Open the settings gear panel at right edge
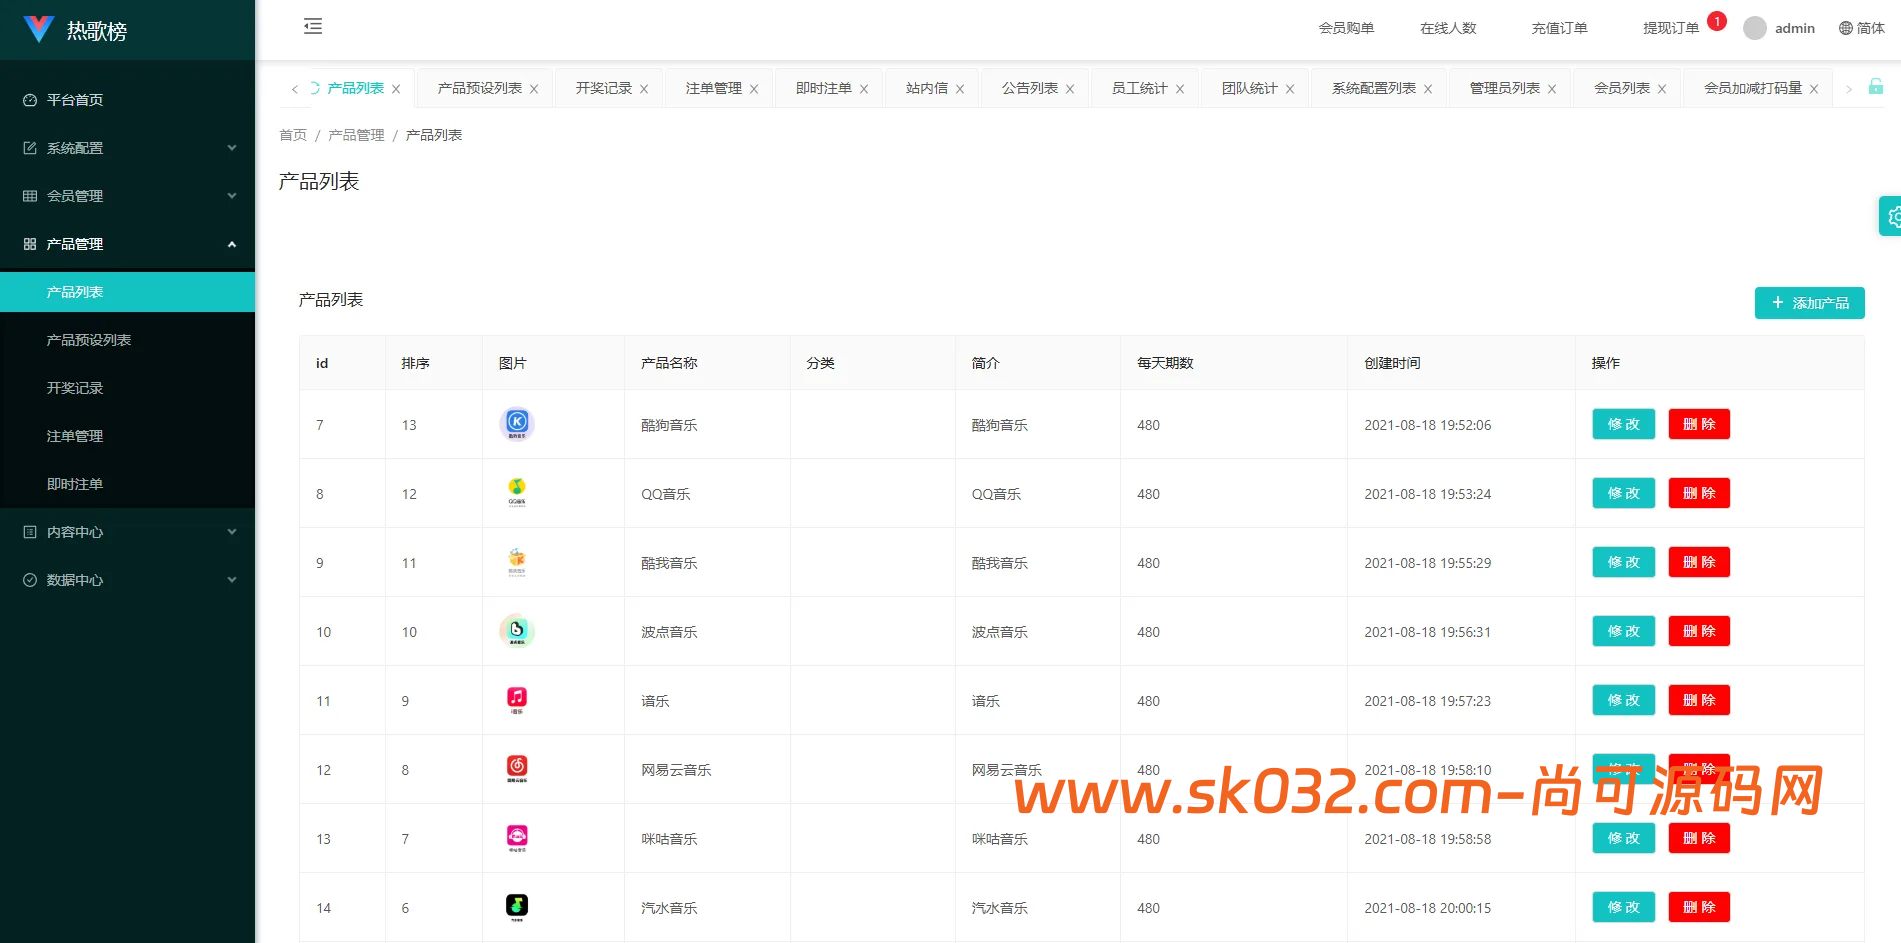This screenshot has width=1901, height=943. pyautogui.click(x=1892, y=216)
